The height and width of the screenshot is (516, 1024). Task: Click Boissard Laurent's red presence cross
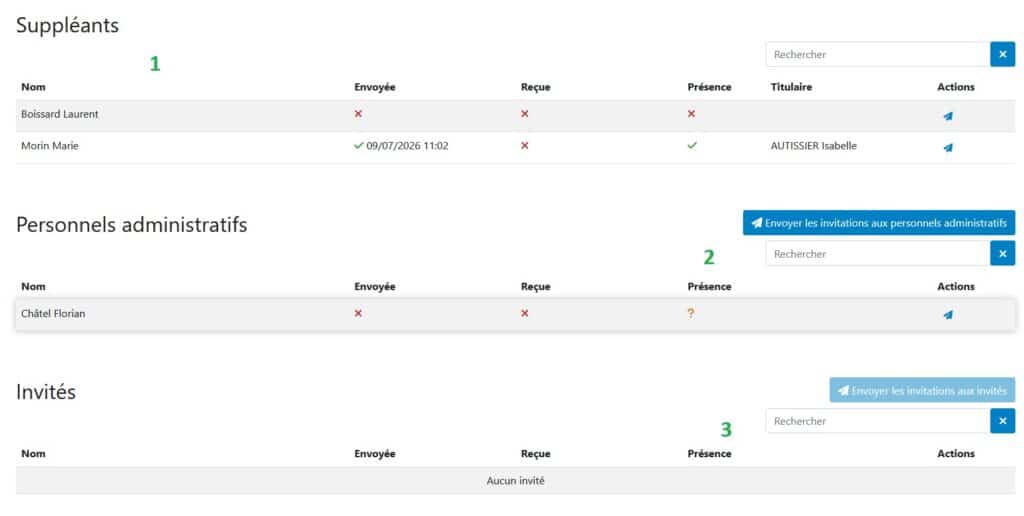[x=692, y=114]
